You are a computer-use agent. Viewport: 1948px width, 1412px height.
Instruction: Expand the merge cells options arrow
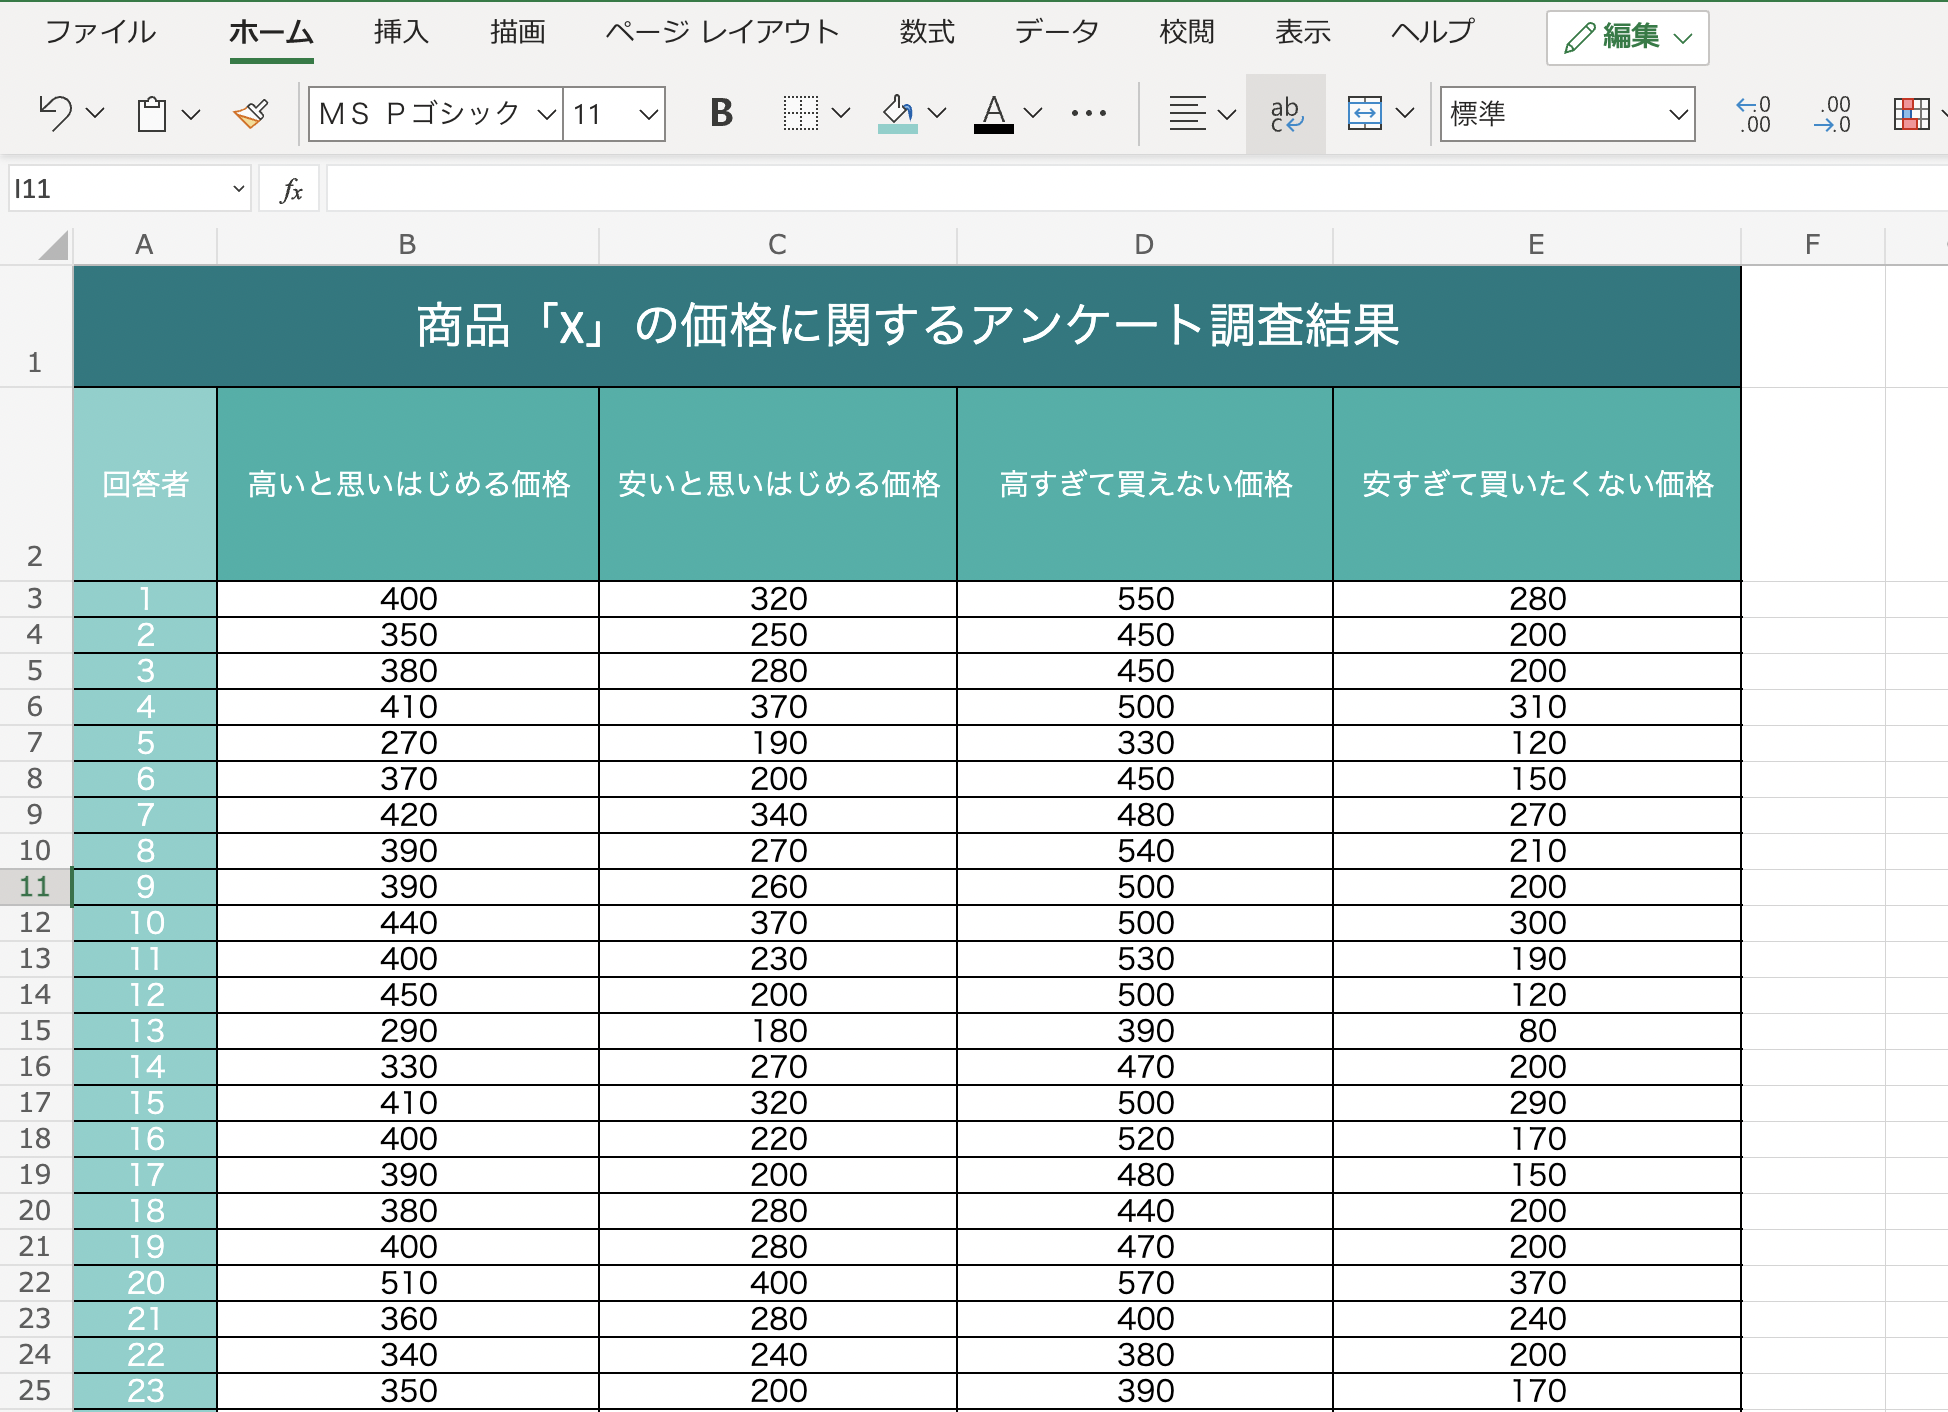1405,113
